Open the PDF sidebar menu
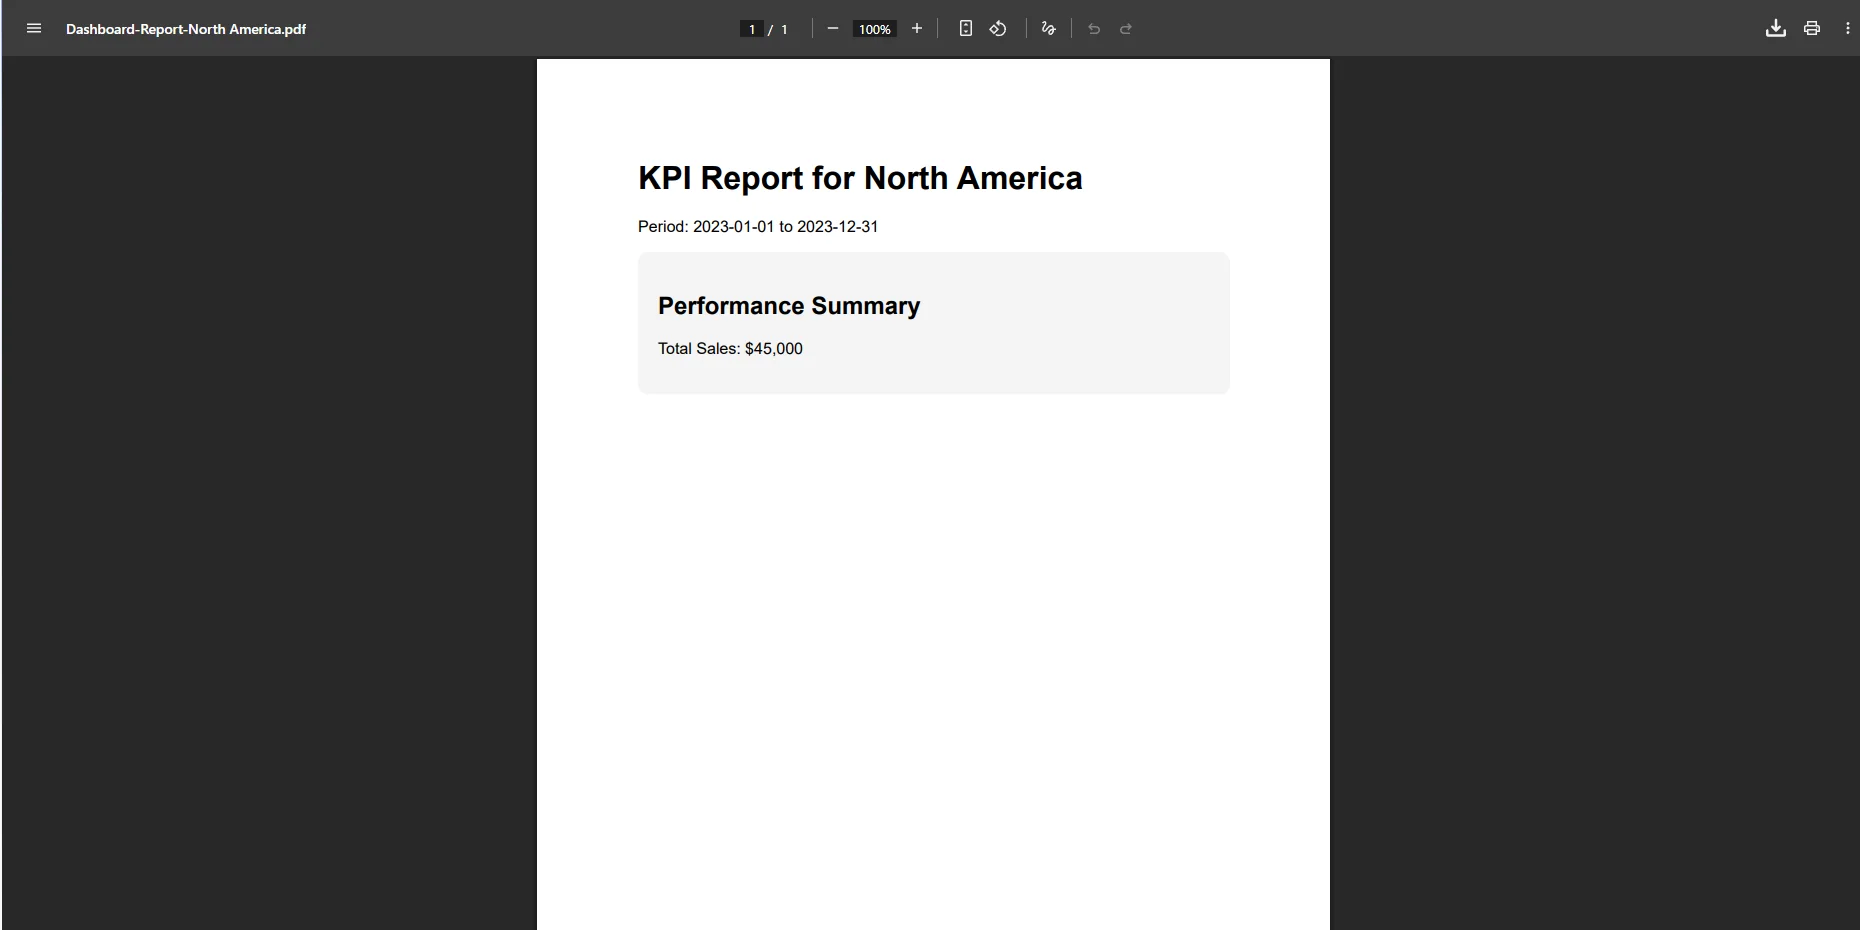This screenshot has width=1860, height=930. coord(33,28)
